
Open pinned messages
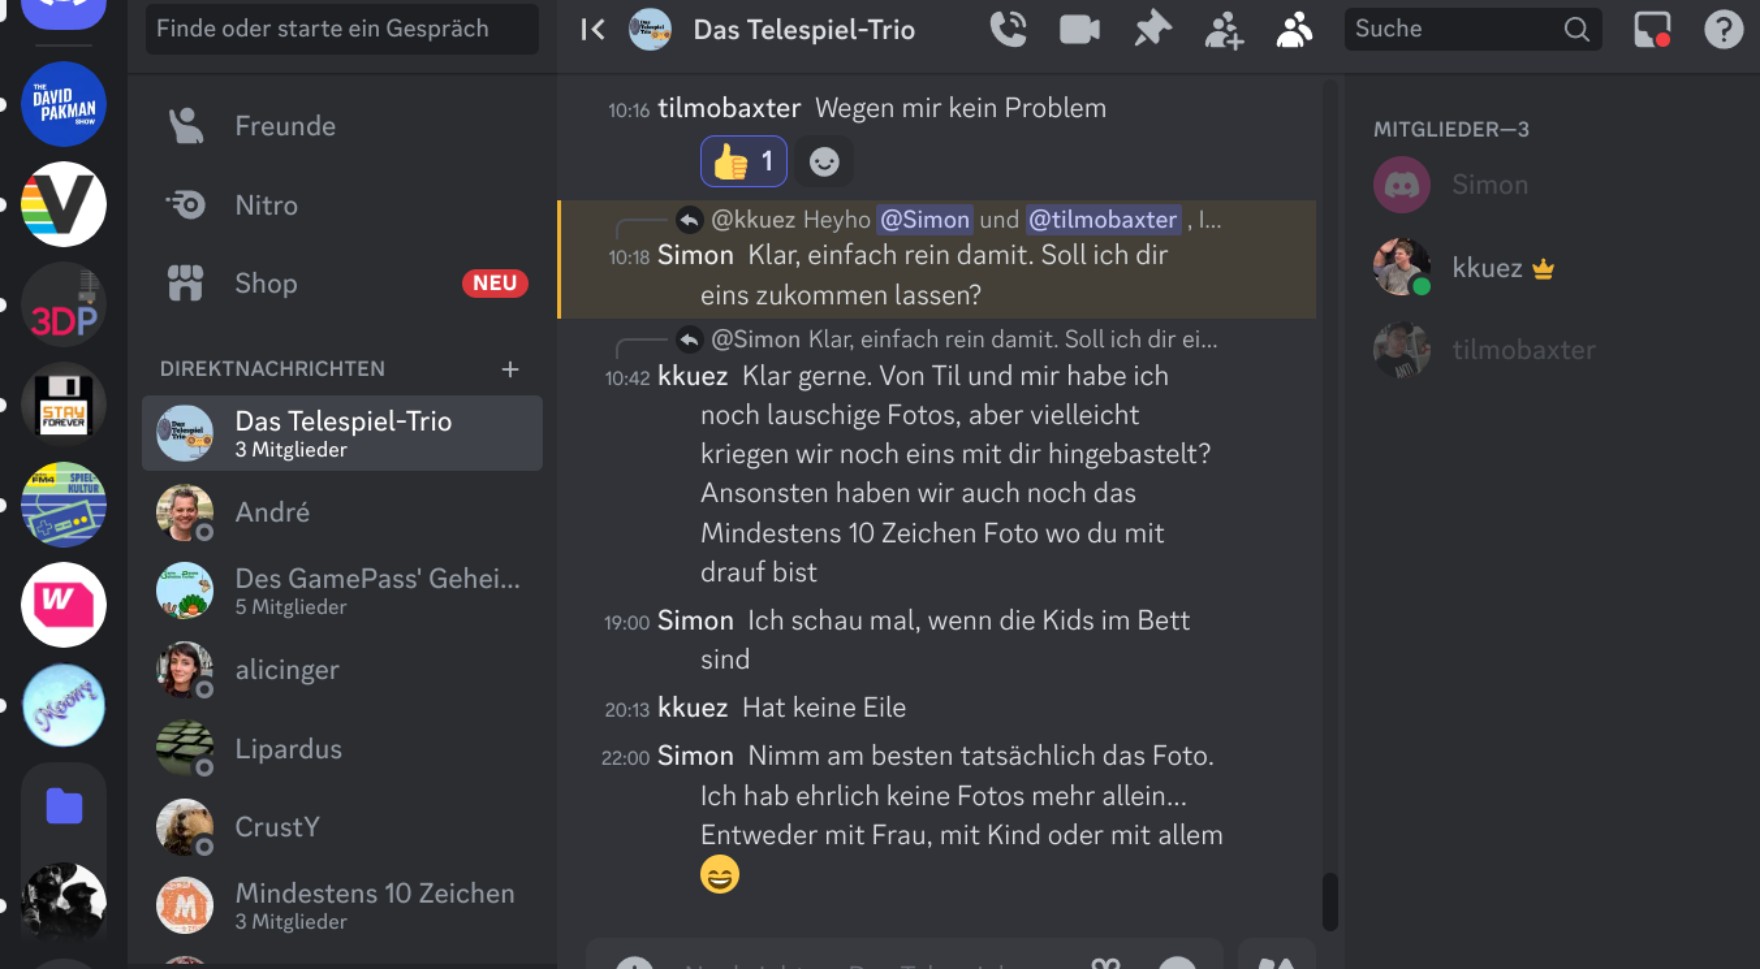[x=1152, y=29]
